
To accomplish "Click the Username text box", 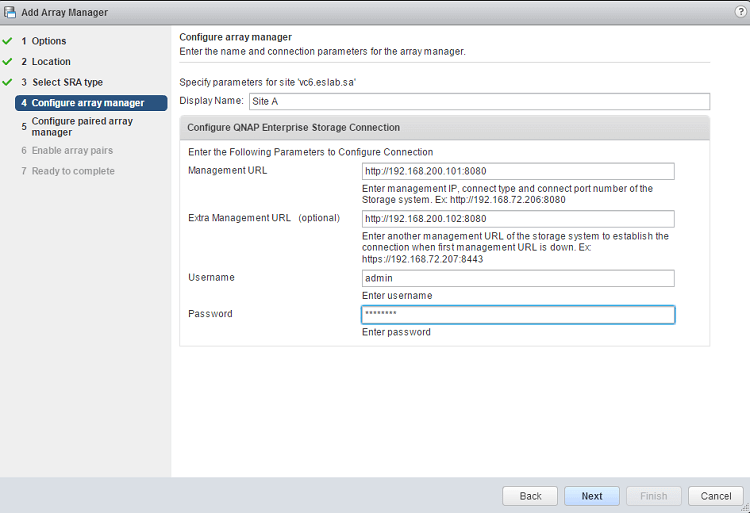I will pyautogui.click(x=518, y=278).
